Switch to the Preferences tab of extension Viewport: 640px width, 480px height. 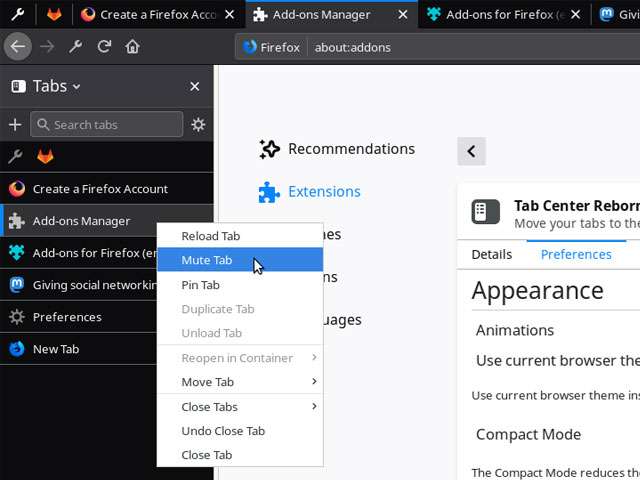(576, 255)
